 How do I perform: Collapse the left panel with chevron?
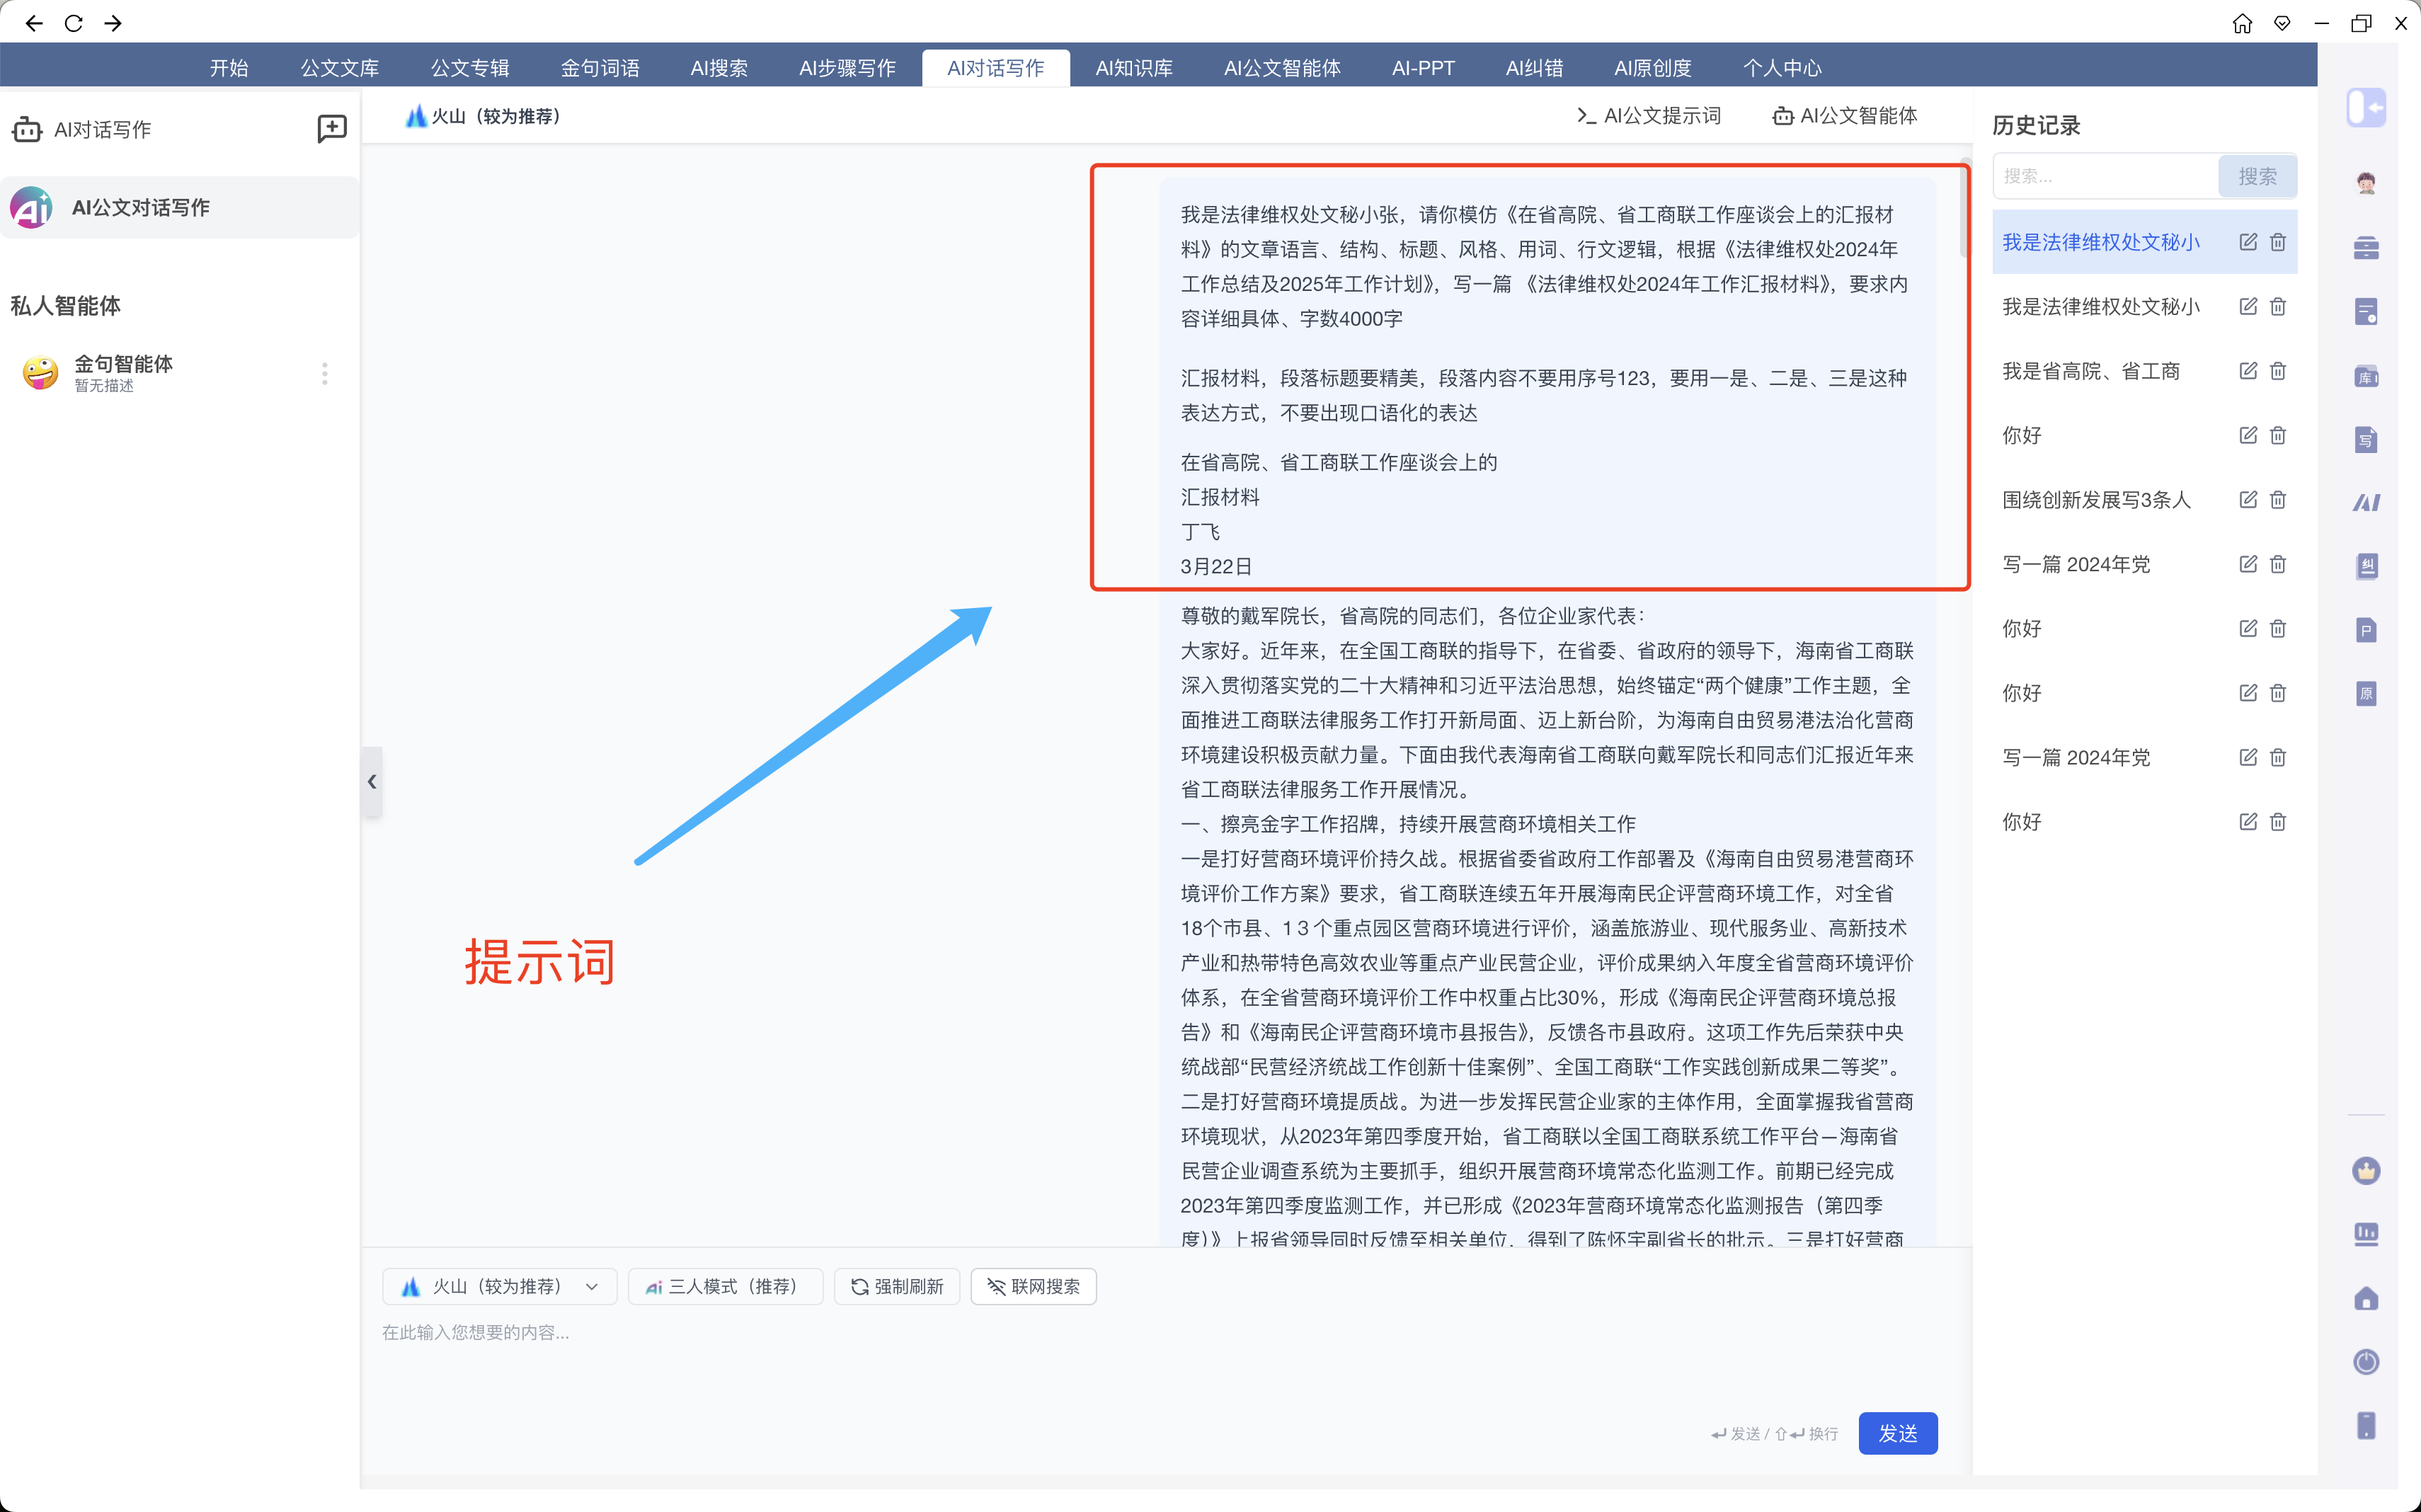click(372, 782)
